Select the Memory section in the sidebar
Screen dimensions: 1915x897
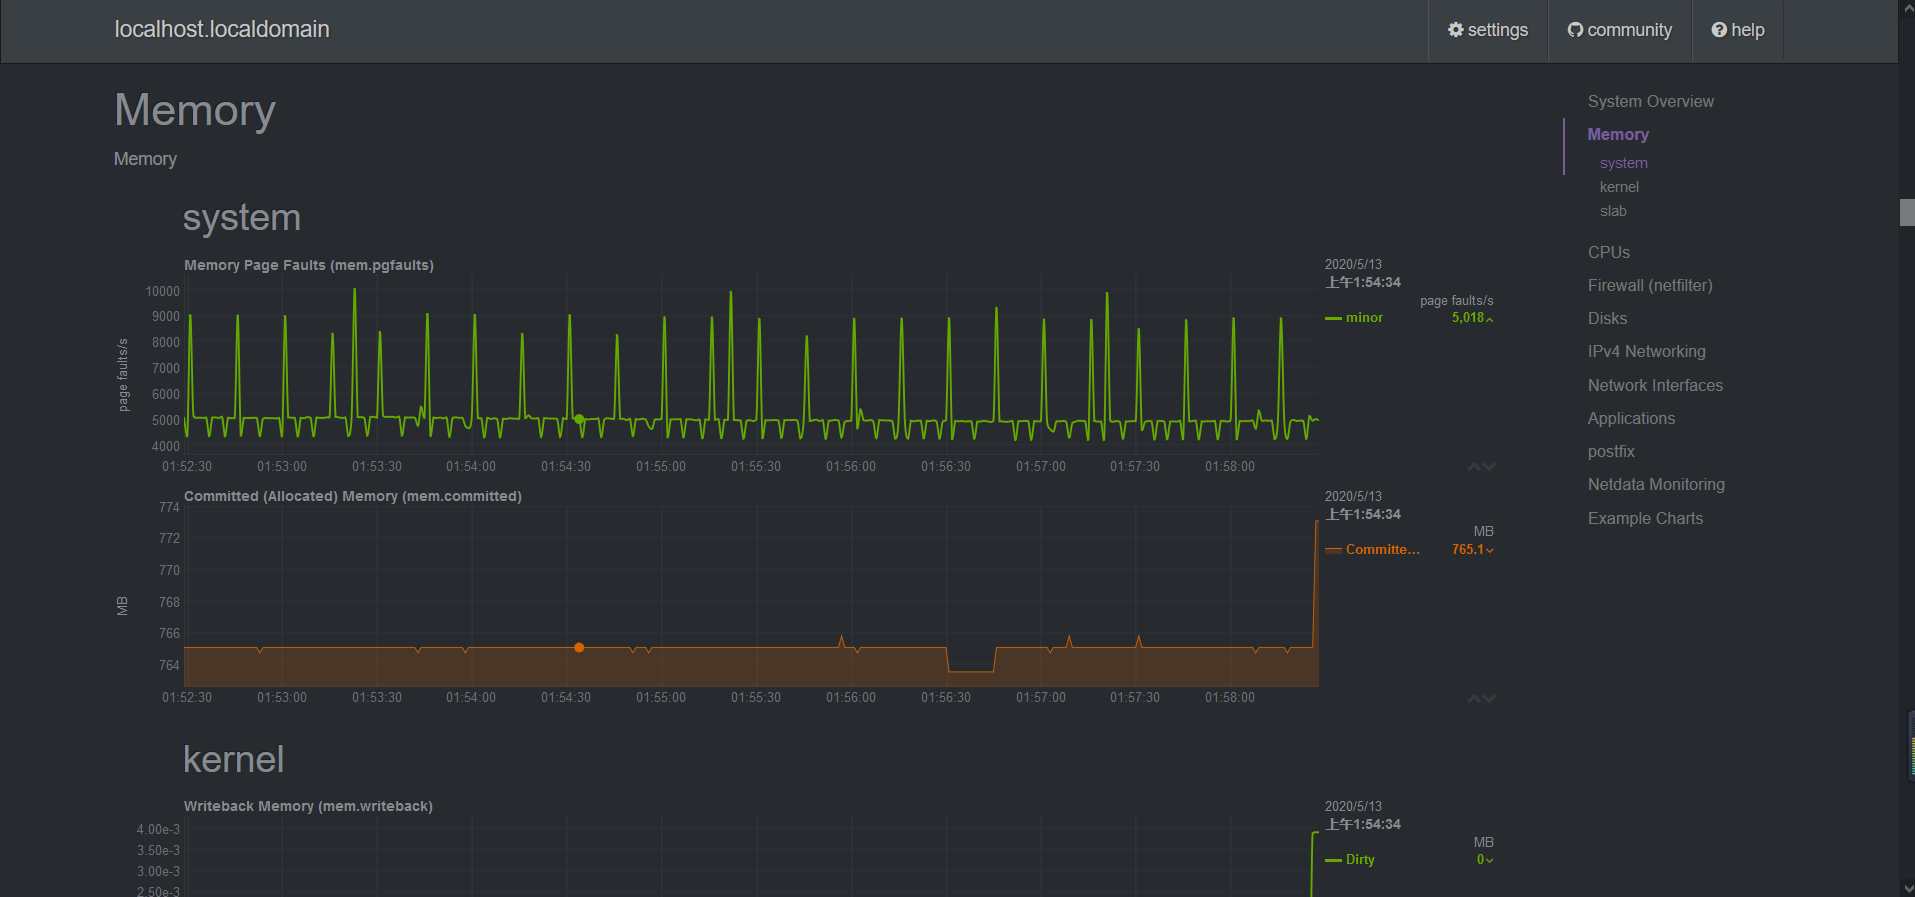click(1618, 135)
